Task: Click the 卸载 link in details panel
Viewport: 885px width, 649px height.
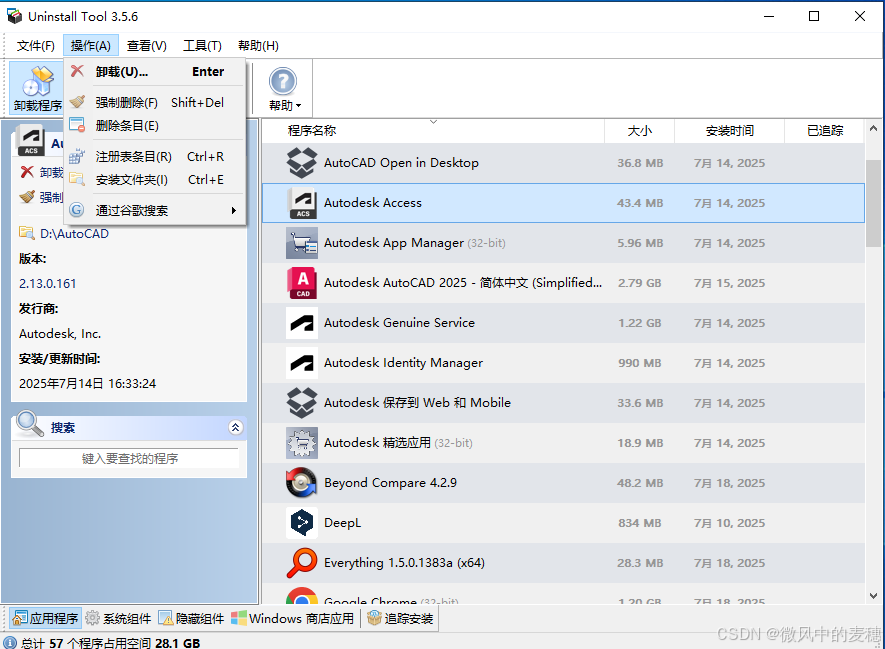Action: pos(51,172)
